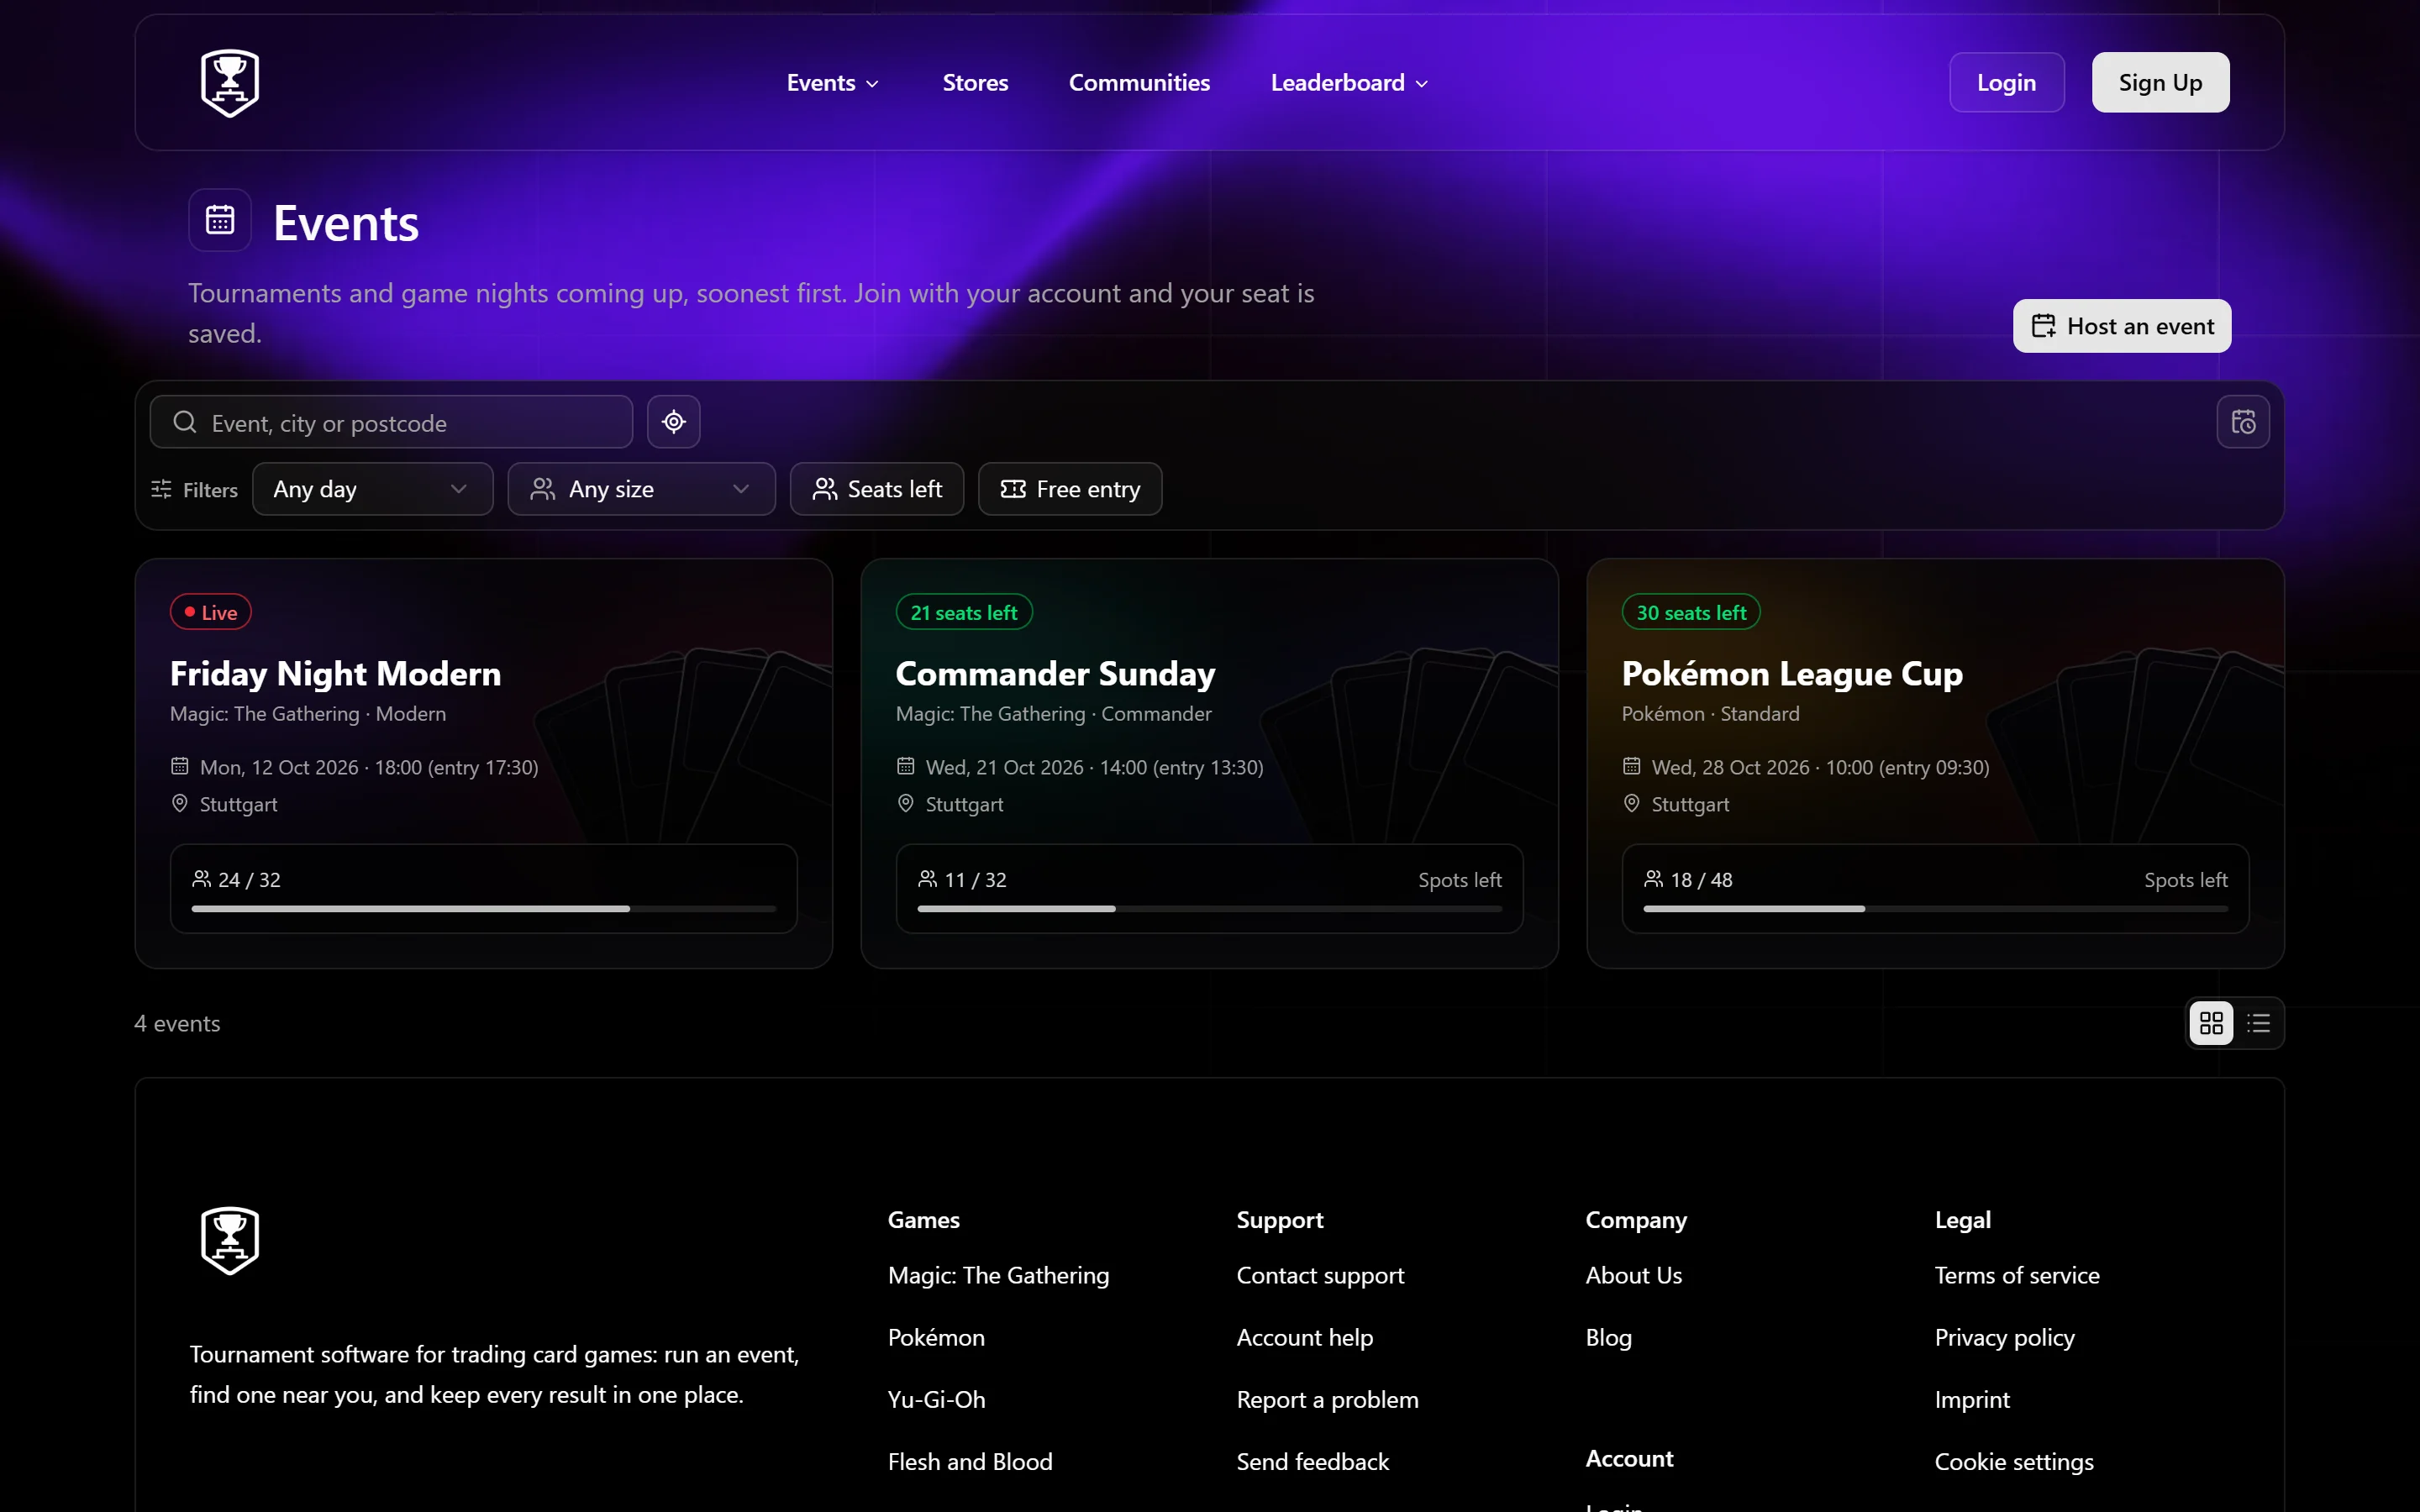Click the 24 / 32 attendance progress bar
Screen dimensions: 2420x1512
coord(484,909)
